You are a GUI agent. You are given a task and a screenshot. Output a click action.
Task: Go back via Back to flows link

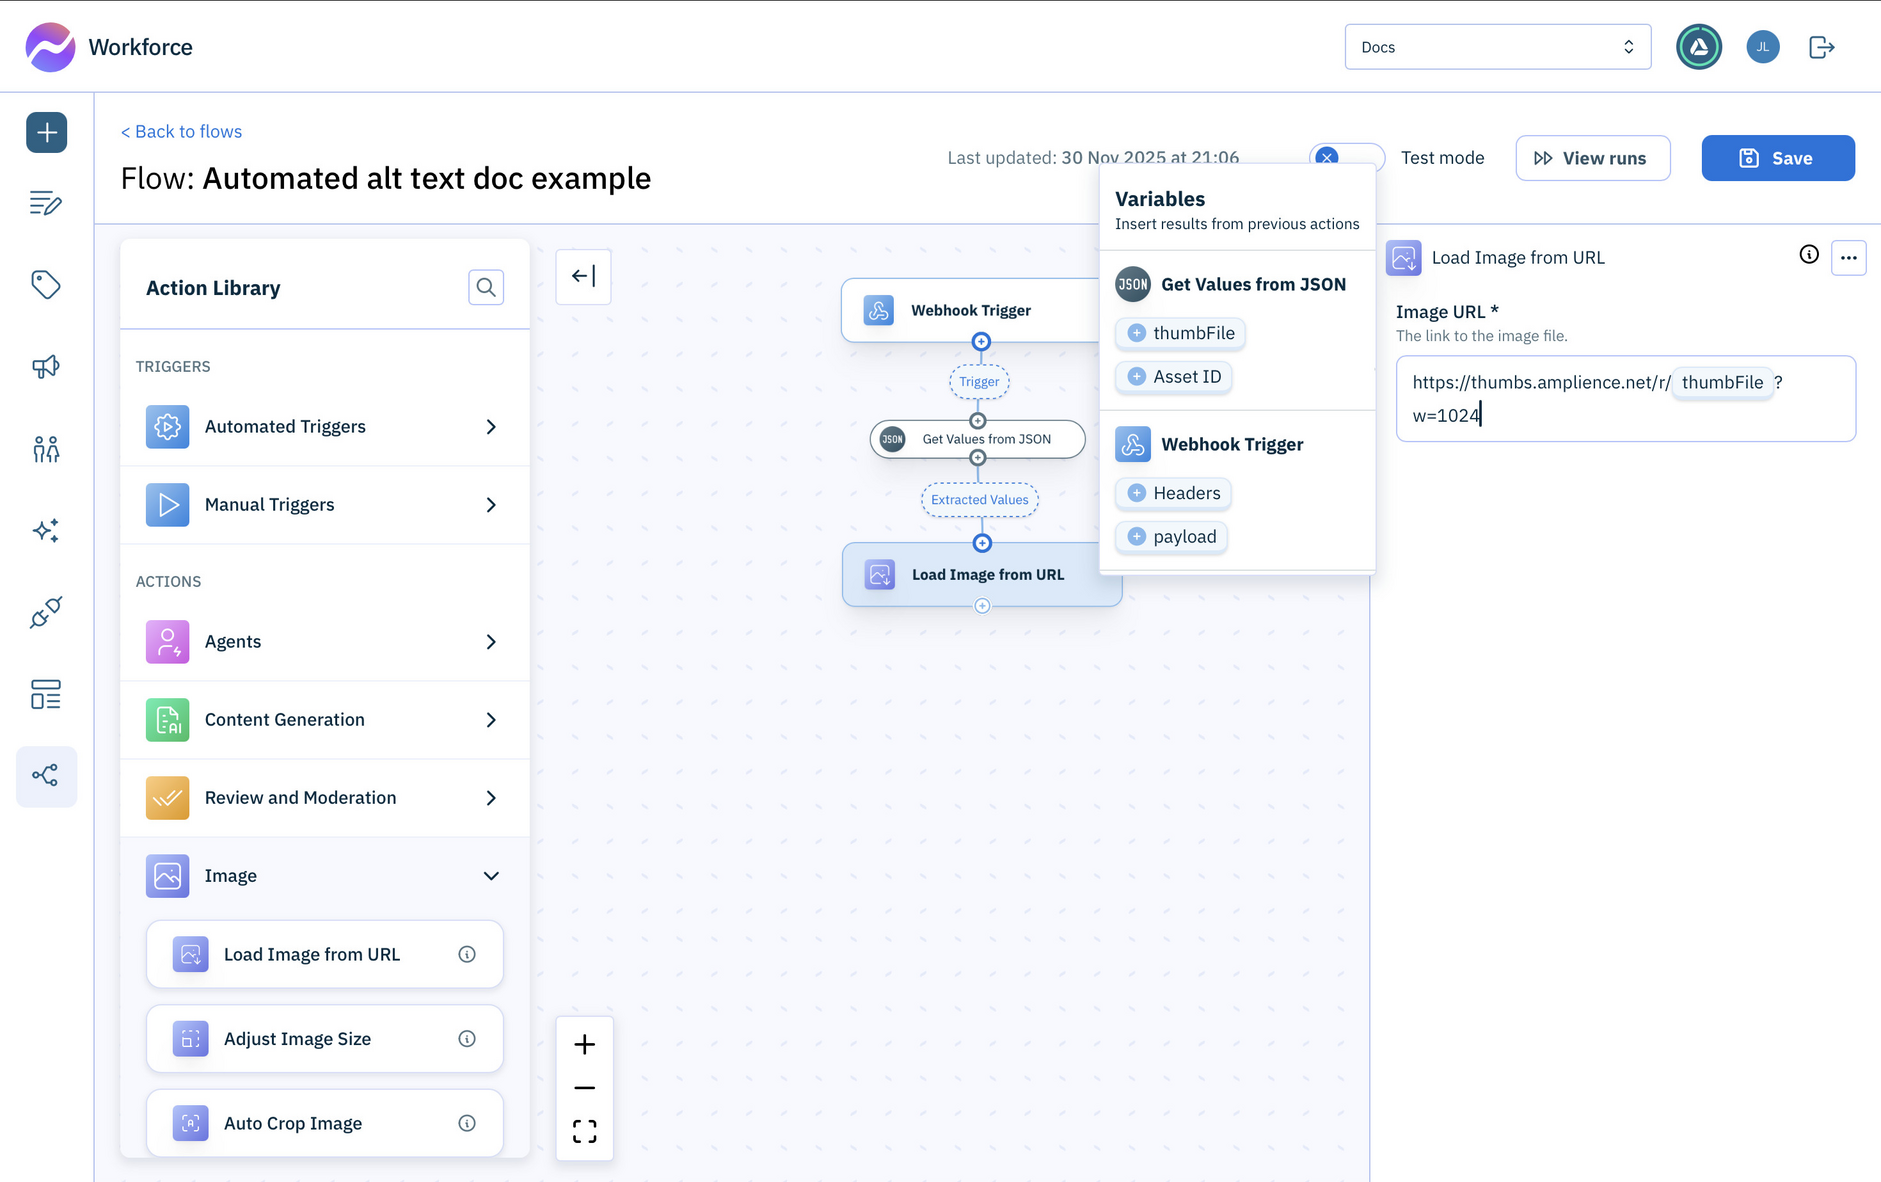[182, 132]
